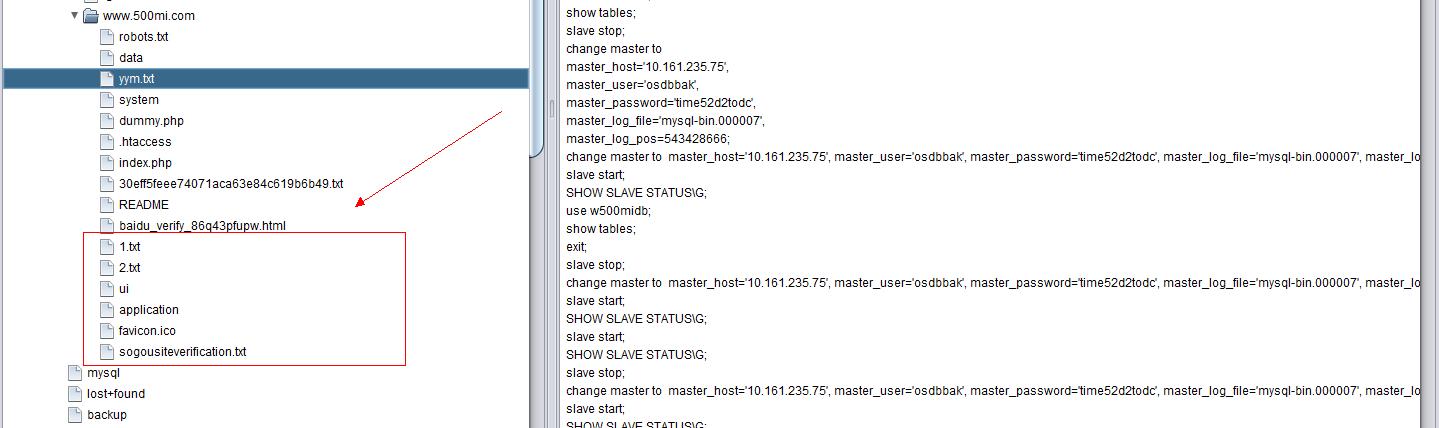The height and width of the screenshot is (428, 1439).
Task: Open the system entry in tree
Action: 138,100
